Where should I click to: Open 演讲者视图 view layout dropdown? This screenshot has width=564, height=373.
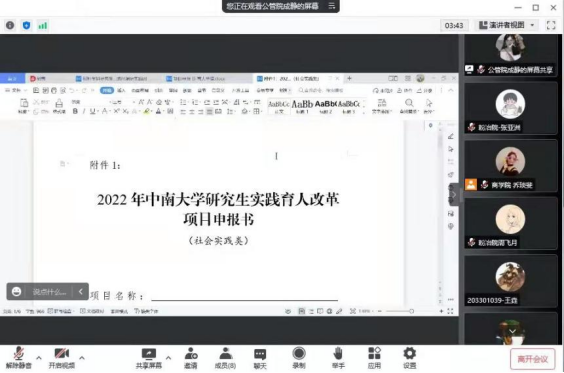pyautogui.click(x=507, y=25)
